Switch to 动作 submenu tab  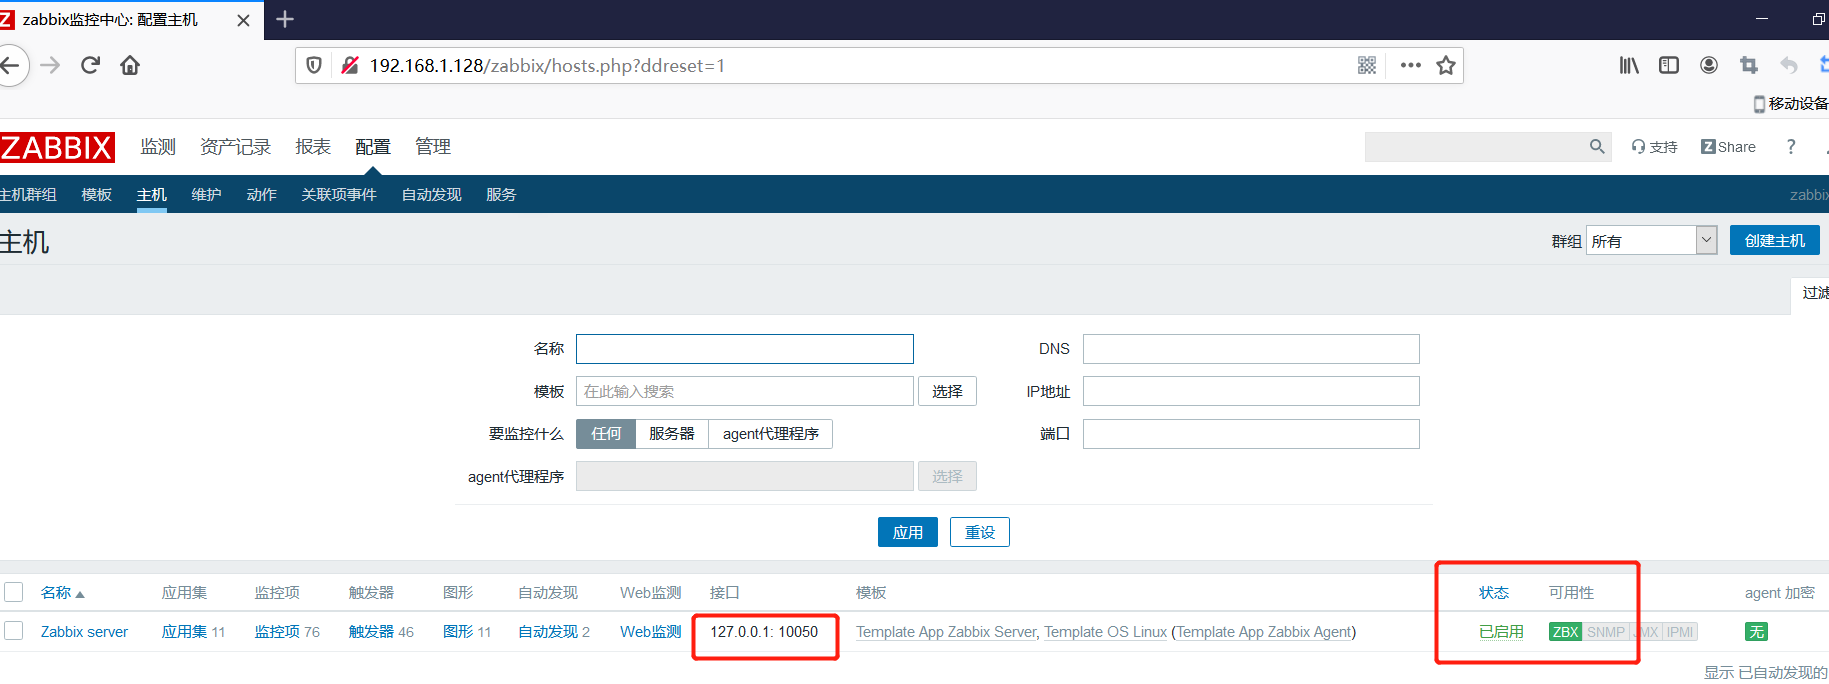262,194
